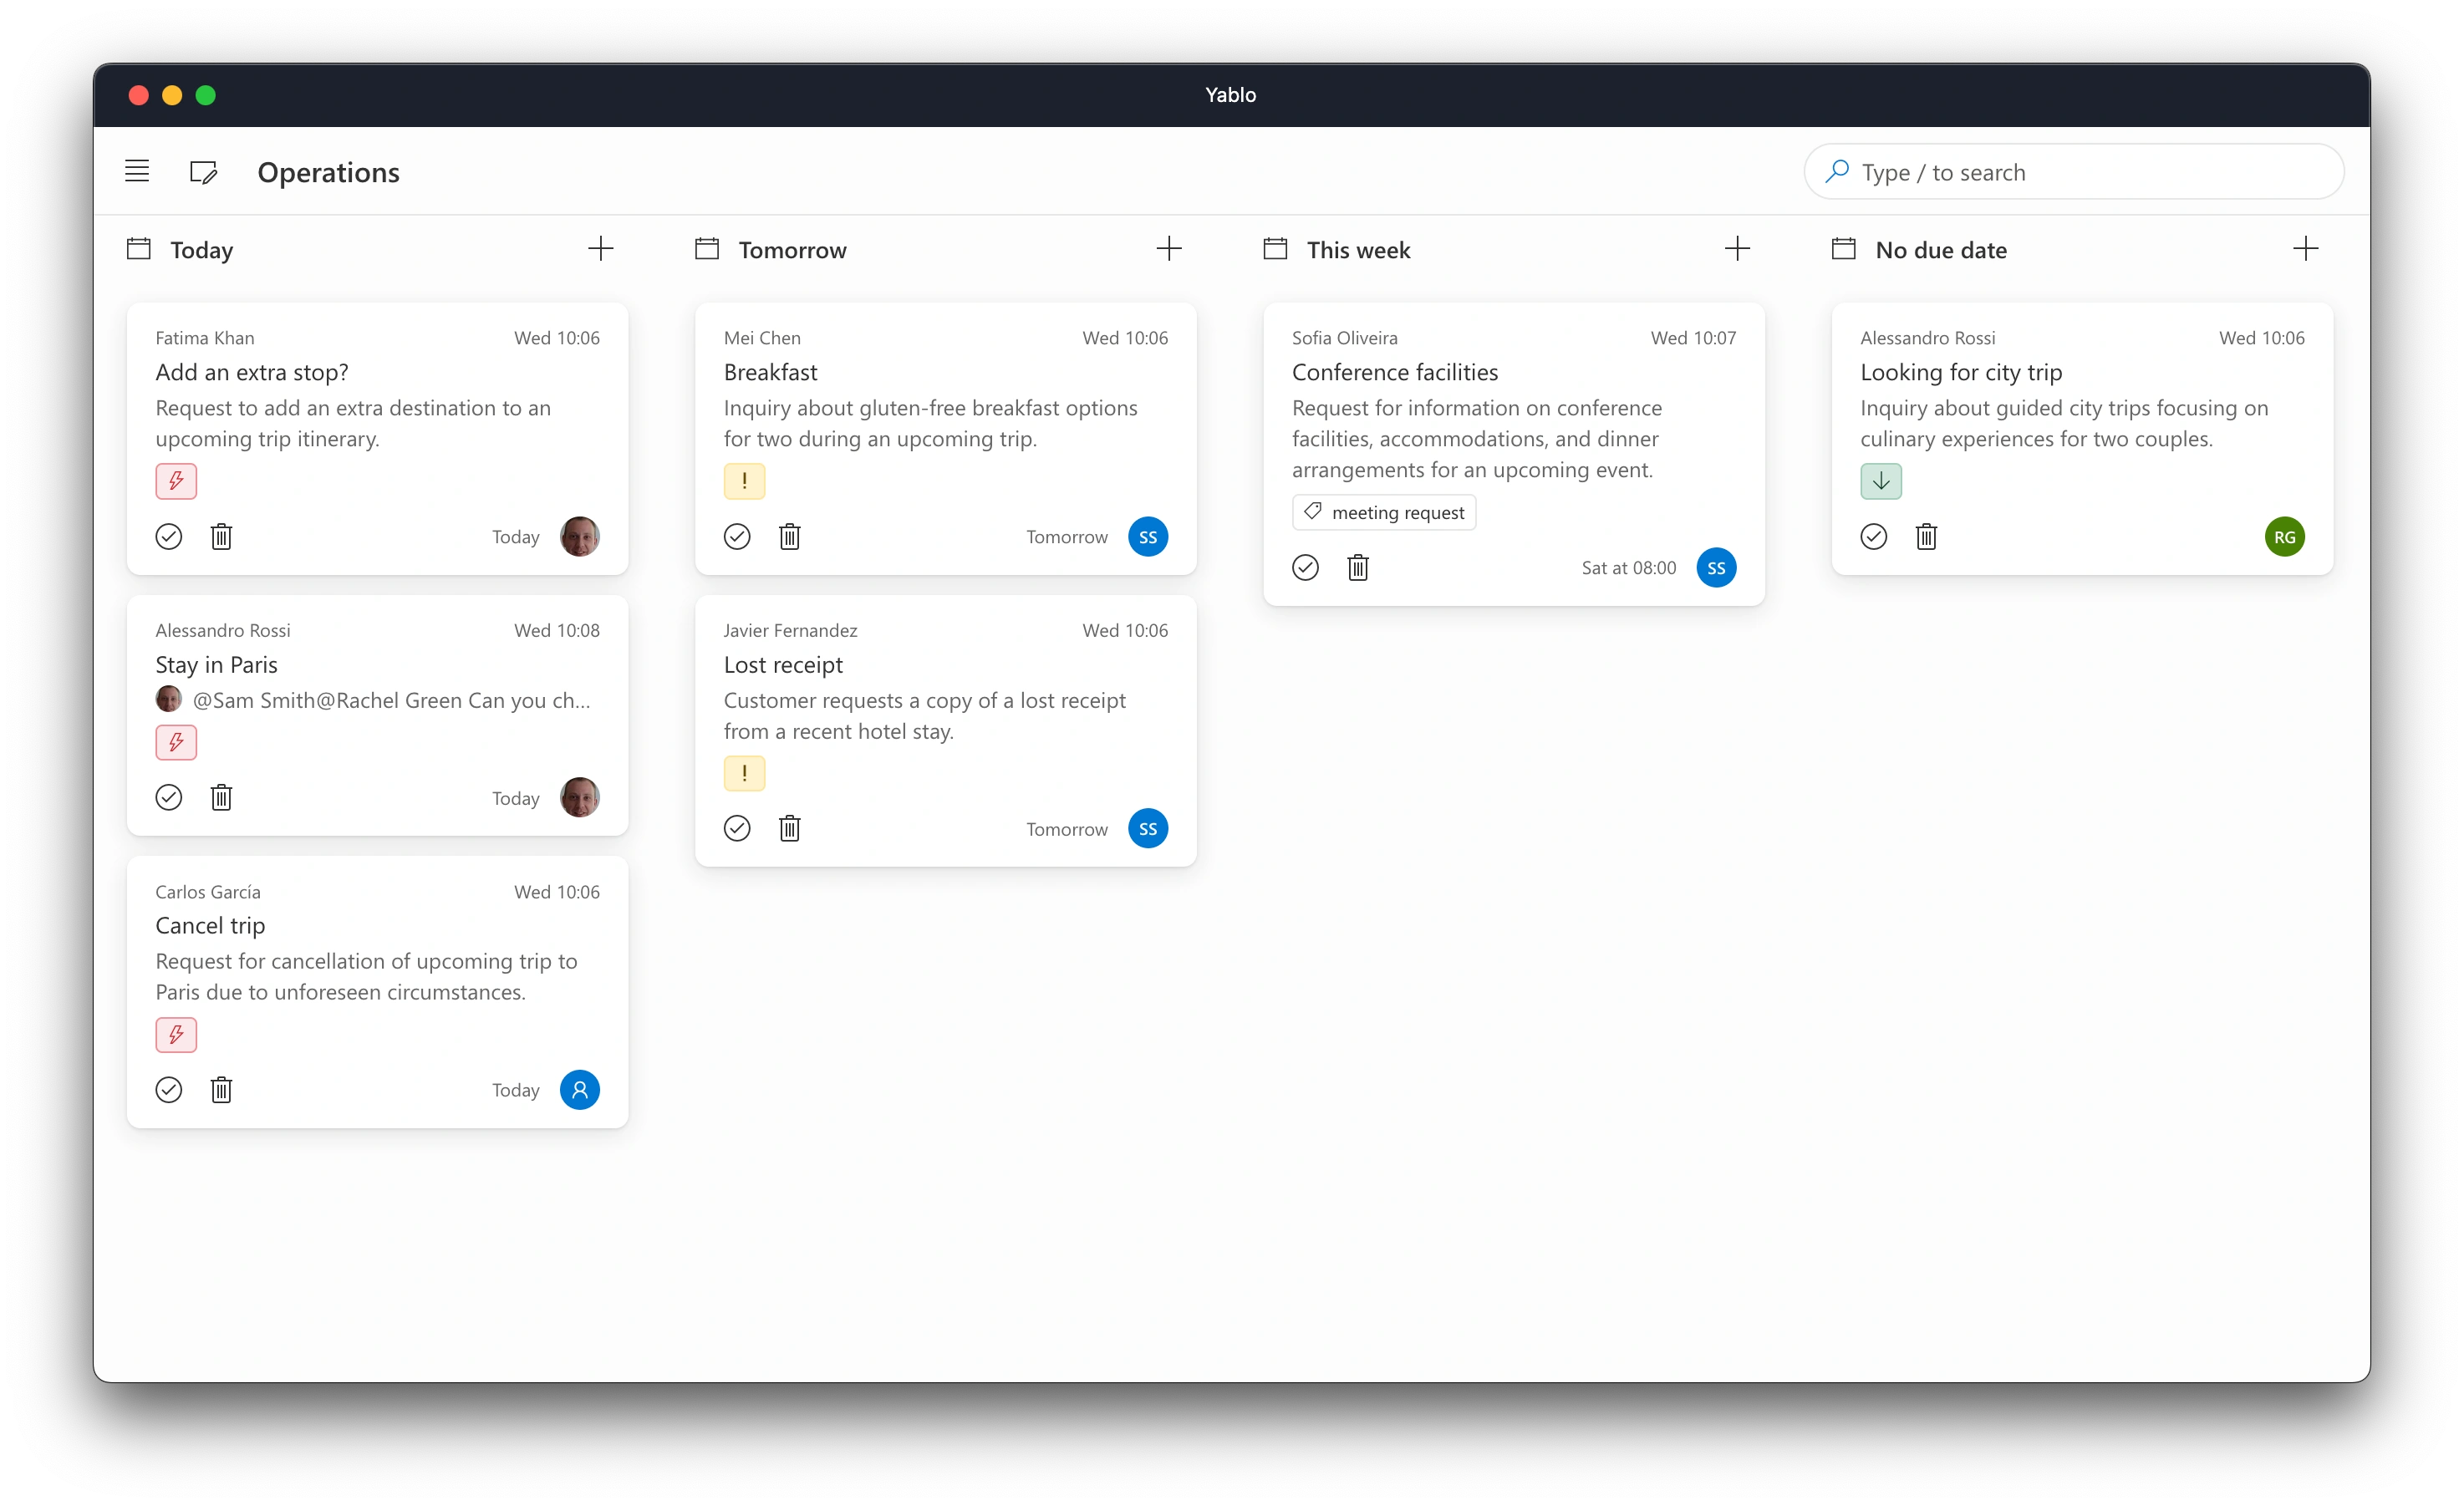Viewport: 2464px width, 1506px height.
Task: Click RG assignee avatar on city trip card
Action: click(x=2284, y=537)
